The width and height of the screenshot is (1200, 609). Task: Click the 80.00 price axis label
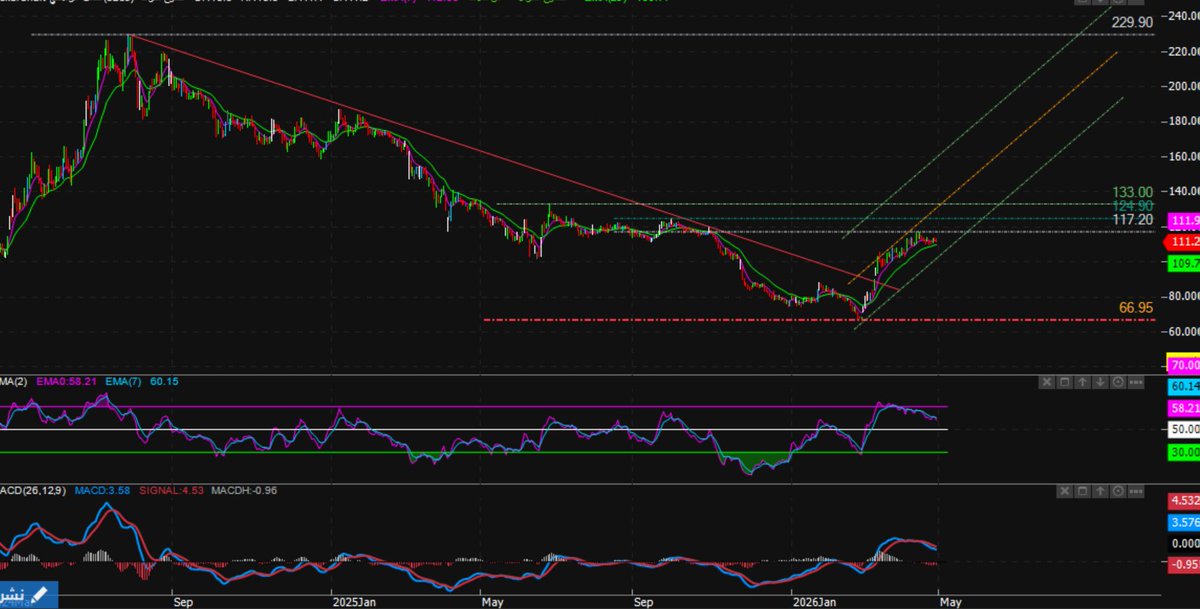click(x=1182, y=296)
